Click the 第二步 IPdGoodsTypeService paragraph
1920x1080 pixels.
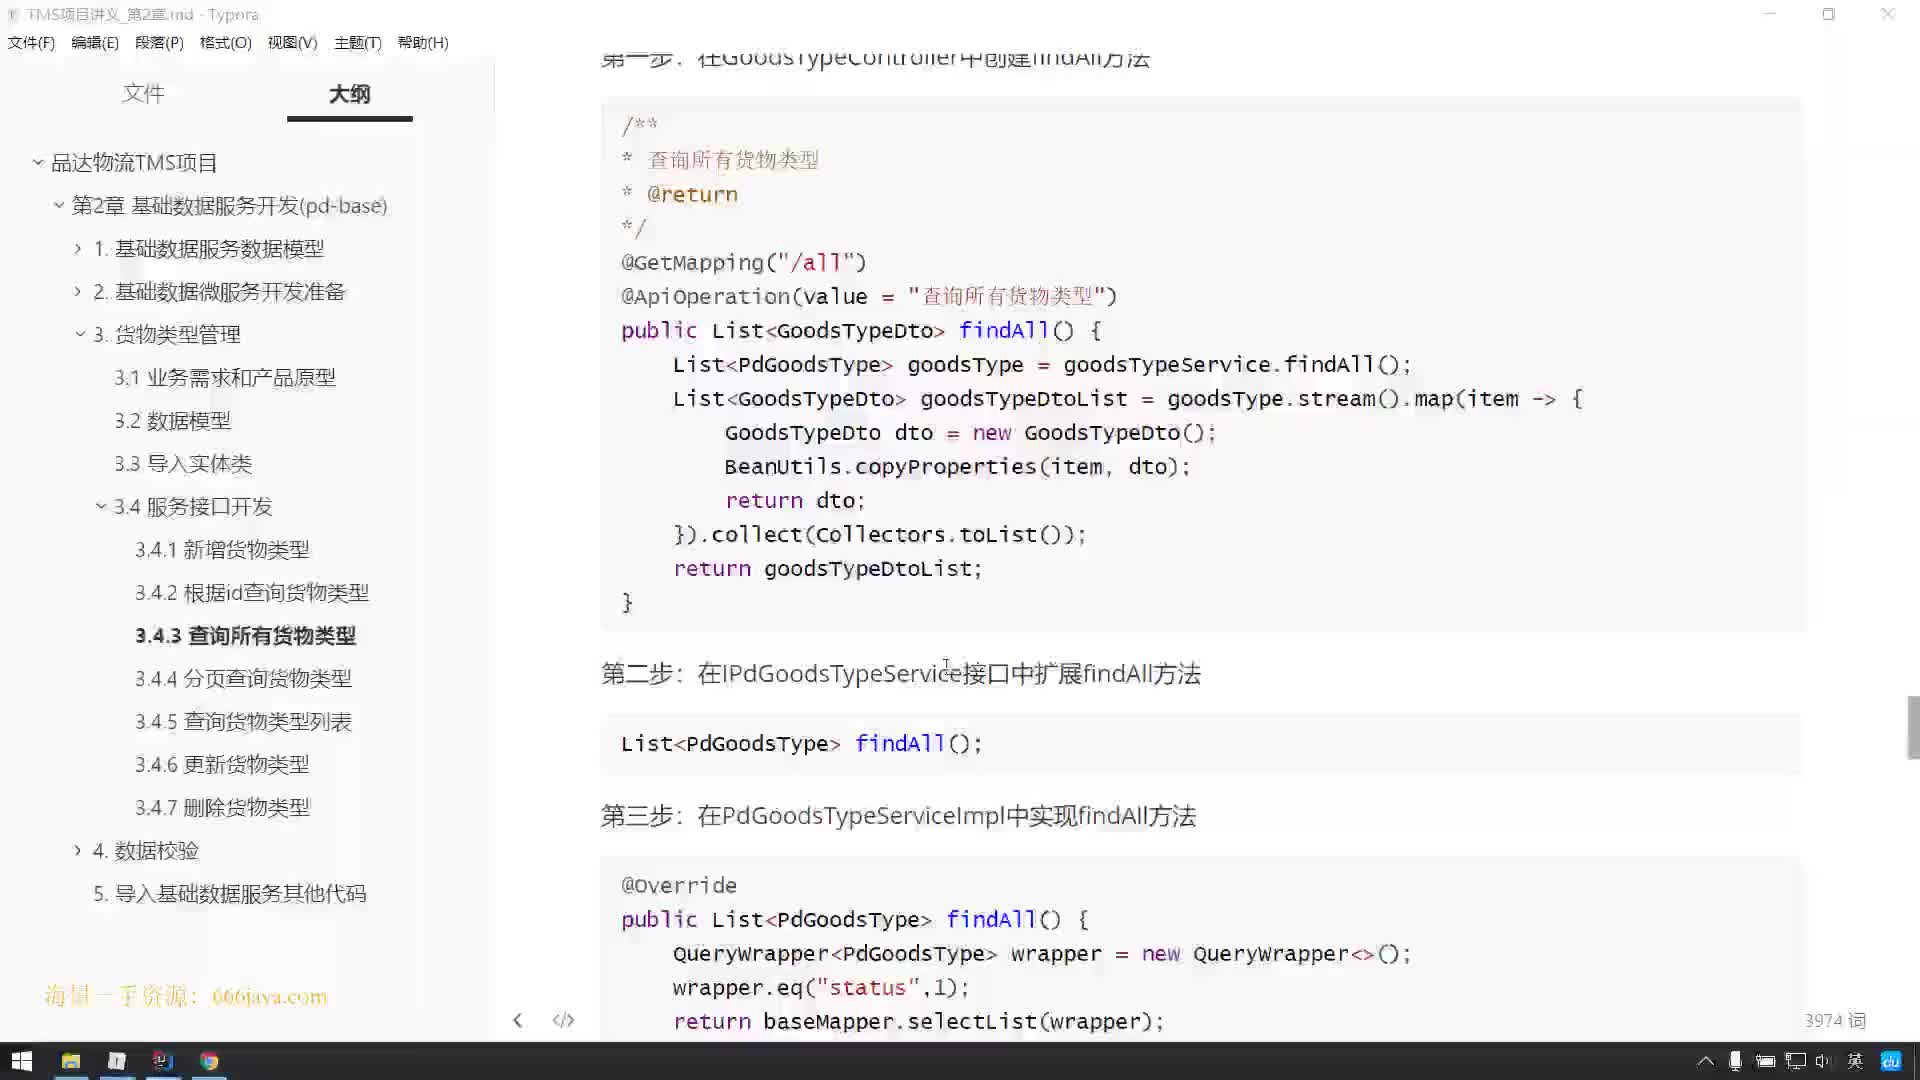pos(900,673)
